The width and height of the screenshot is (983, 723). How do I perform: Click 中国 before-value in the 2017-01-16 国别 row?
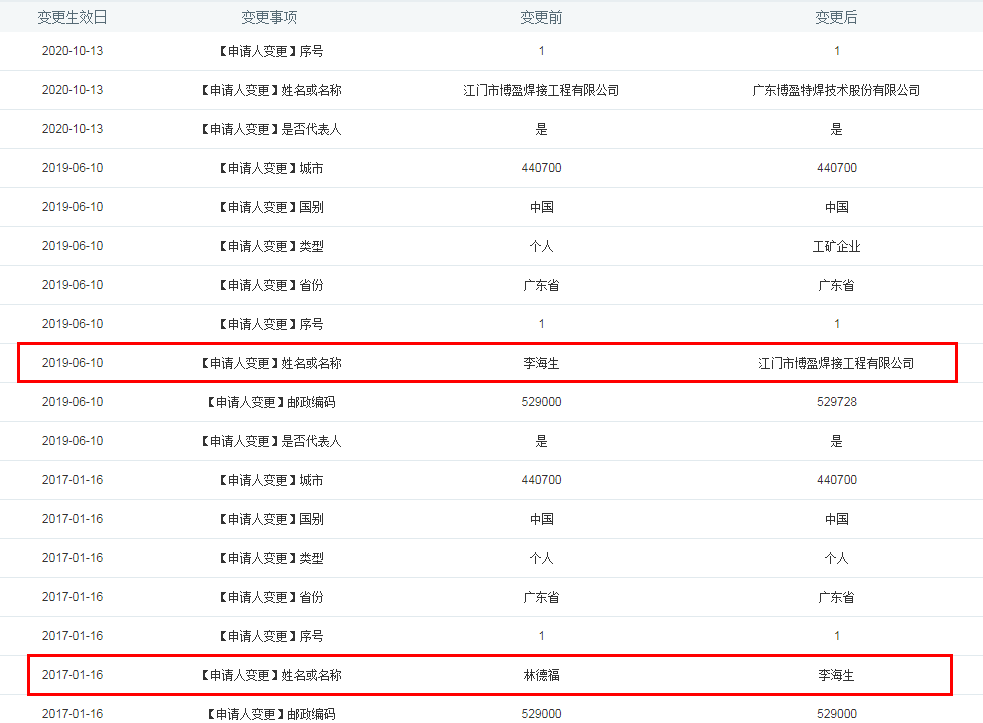pyautogui.click(x=541, y=519)
